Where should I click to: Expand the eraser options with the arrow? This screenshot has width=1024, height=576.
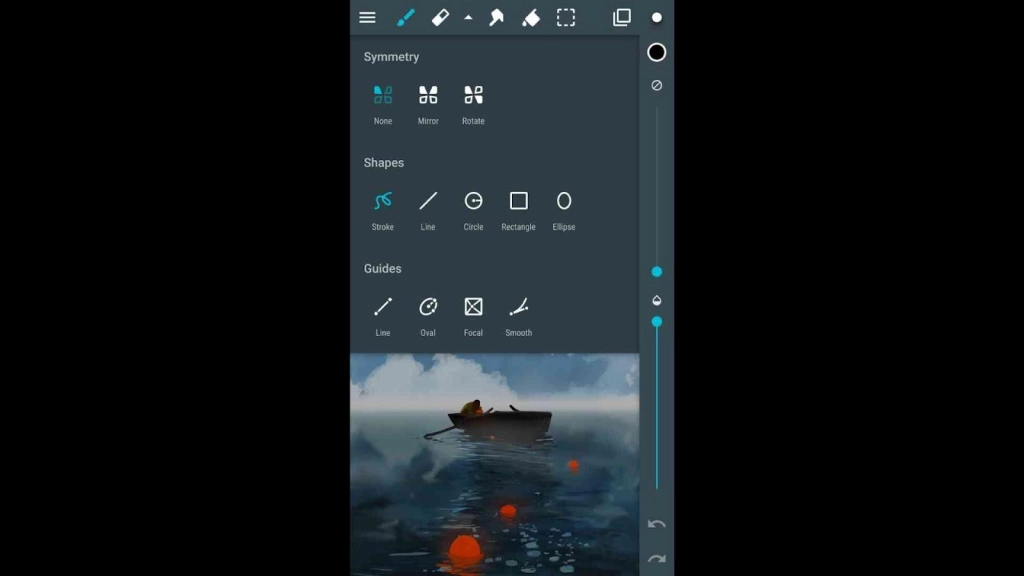[x=468, y=17]
